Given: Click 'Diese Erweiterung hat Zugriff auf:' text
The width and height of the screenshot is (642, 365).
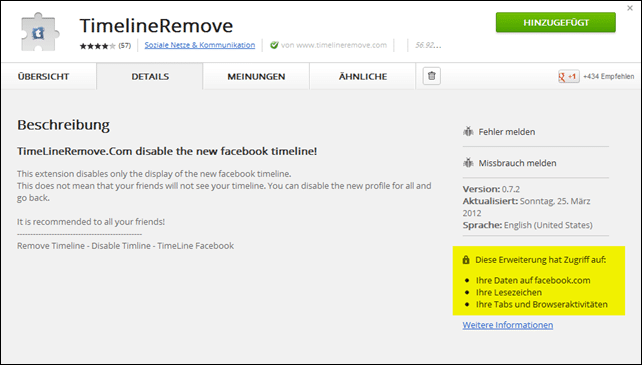Looking at the screenshot, I should pyautogui.click(x=540, y=260).
